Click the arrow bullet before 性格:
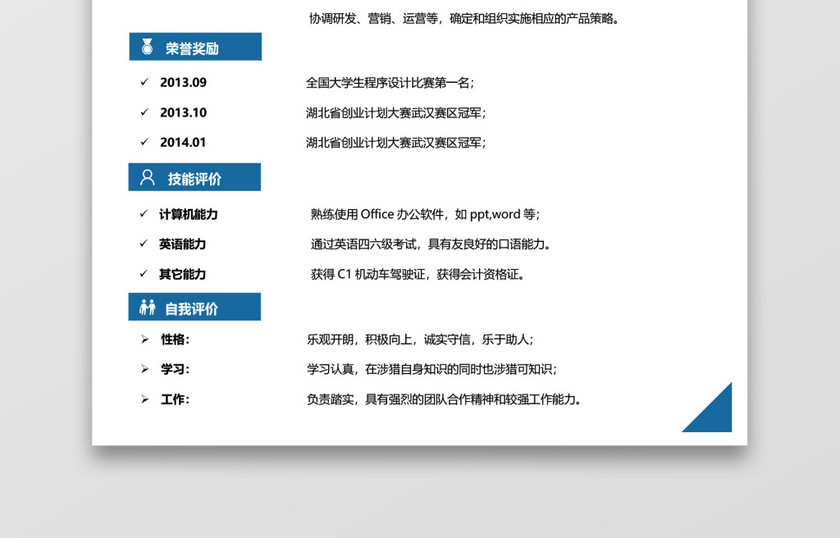Image resolution: width=840 pixels, height=538 pixels. [x=145, y=339]
